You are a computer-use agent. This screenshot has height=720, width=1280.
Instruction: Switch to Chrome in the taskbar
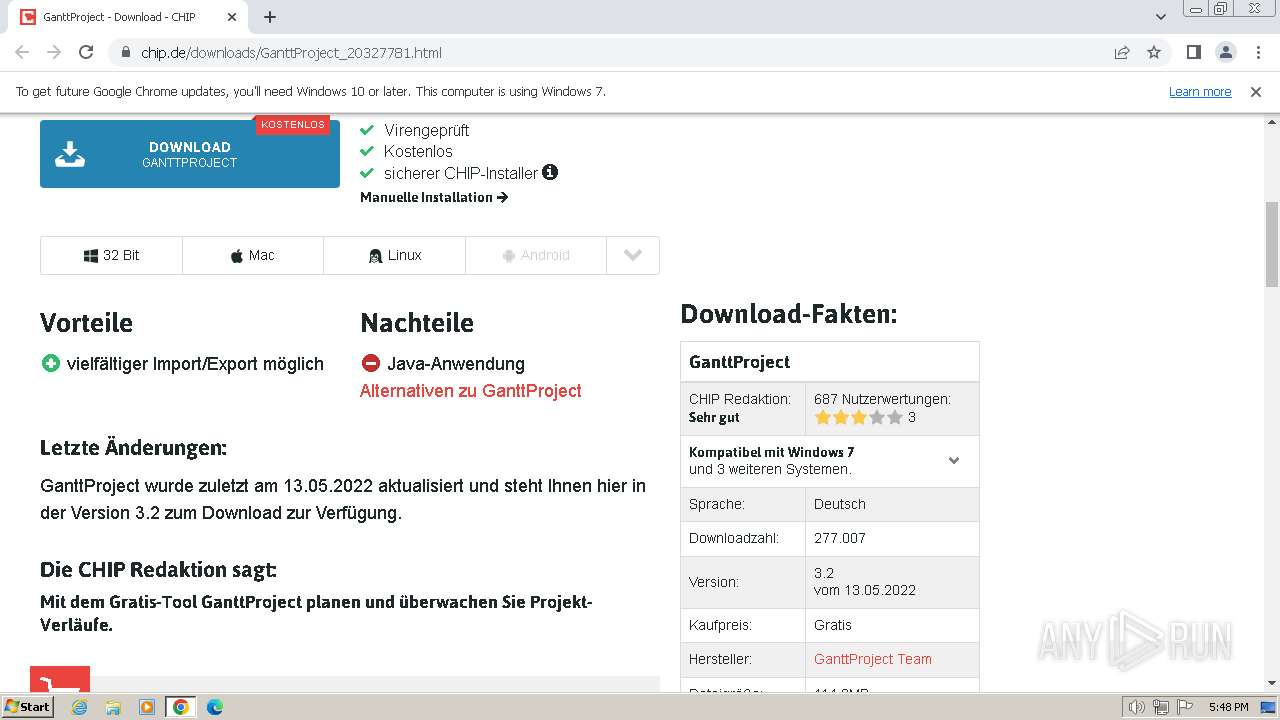(x=181, y=707)
